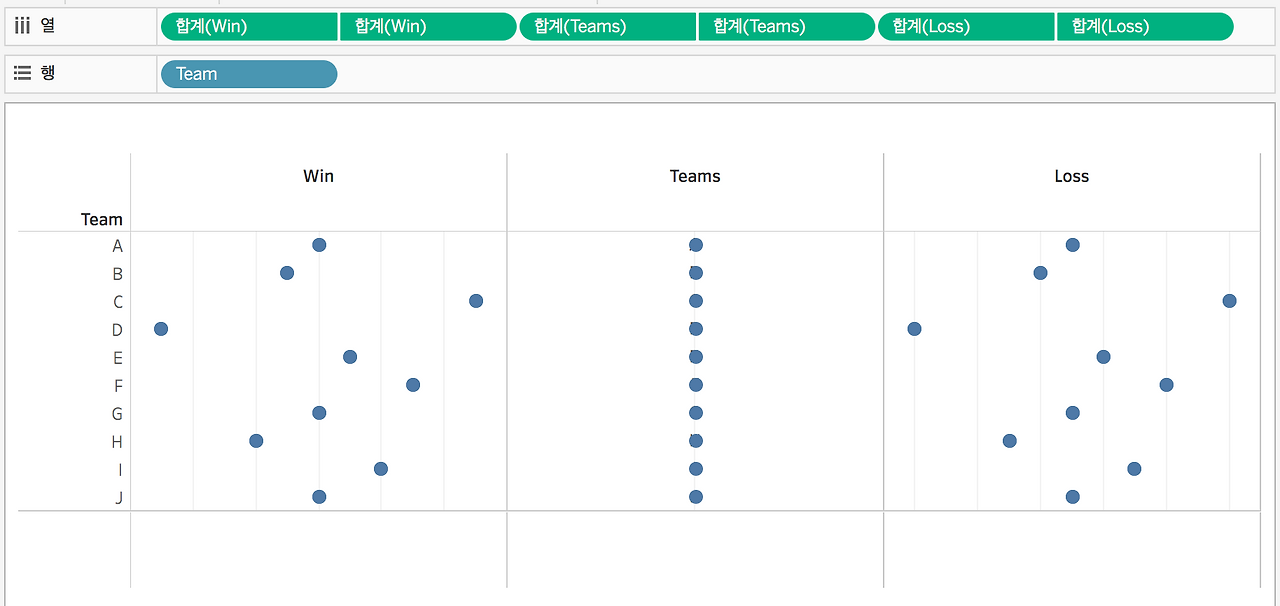Click team D's dot in Win pane

click(161, 329)
